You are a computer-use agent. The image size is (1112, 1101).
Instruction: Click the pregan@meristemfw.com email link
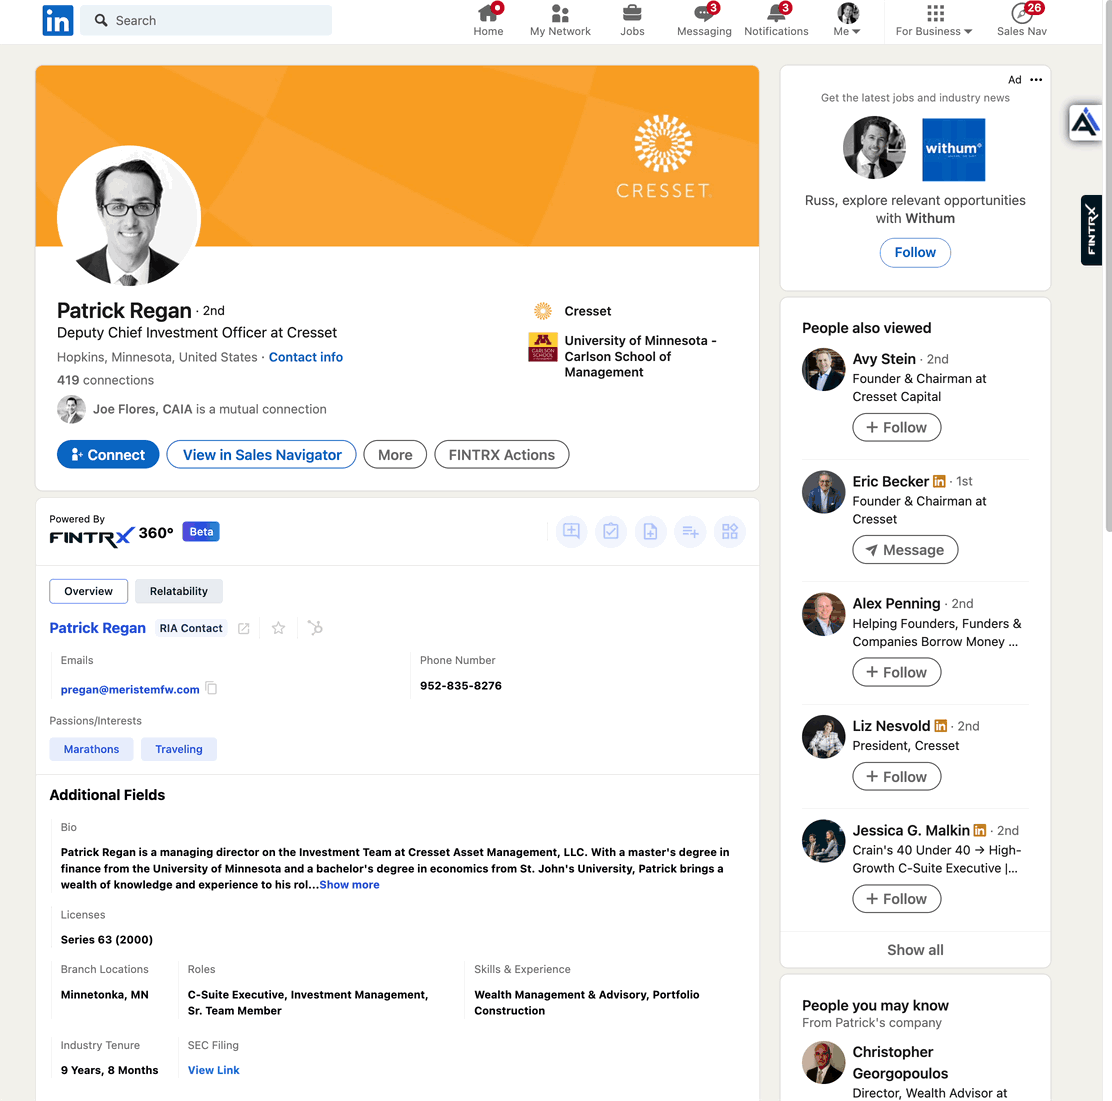pos(130,689)
